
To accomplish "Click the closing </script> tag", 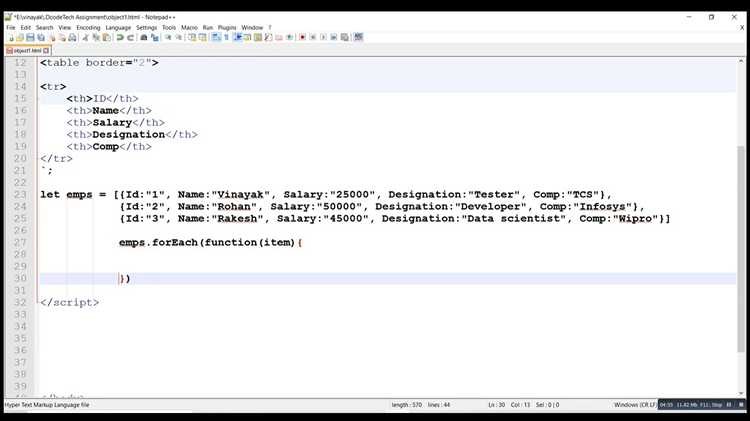I will pos(70,302).
